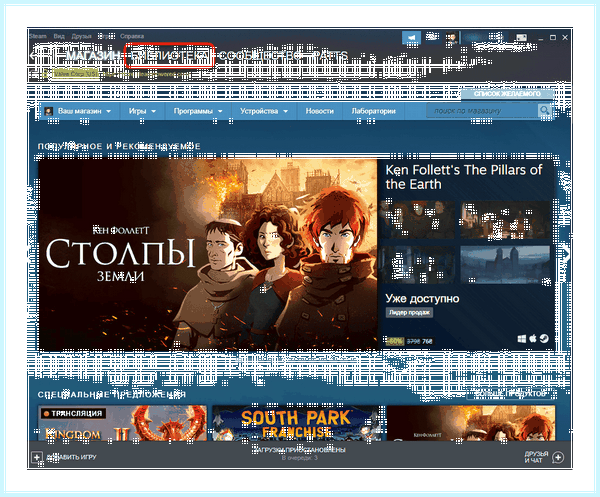Click the store search input field

pyautogui.click(x=482, y=111)
